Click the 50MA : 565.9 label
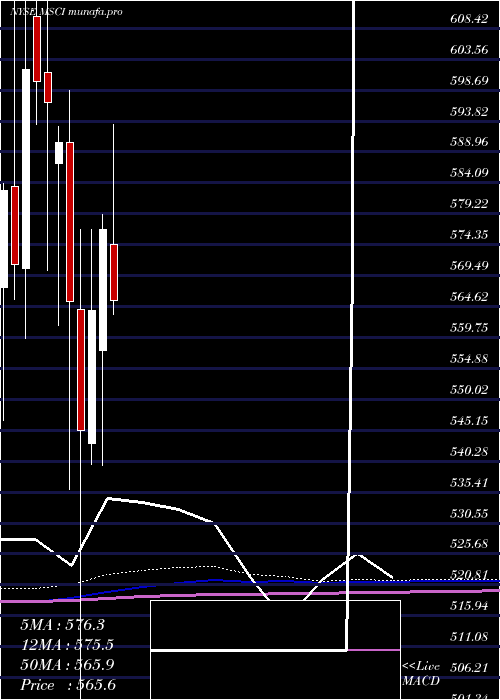 point(67,665)
